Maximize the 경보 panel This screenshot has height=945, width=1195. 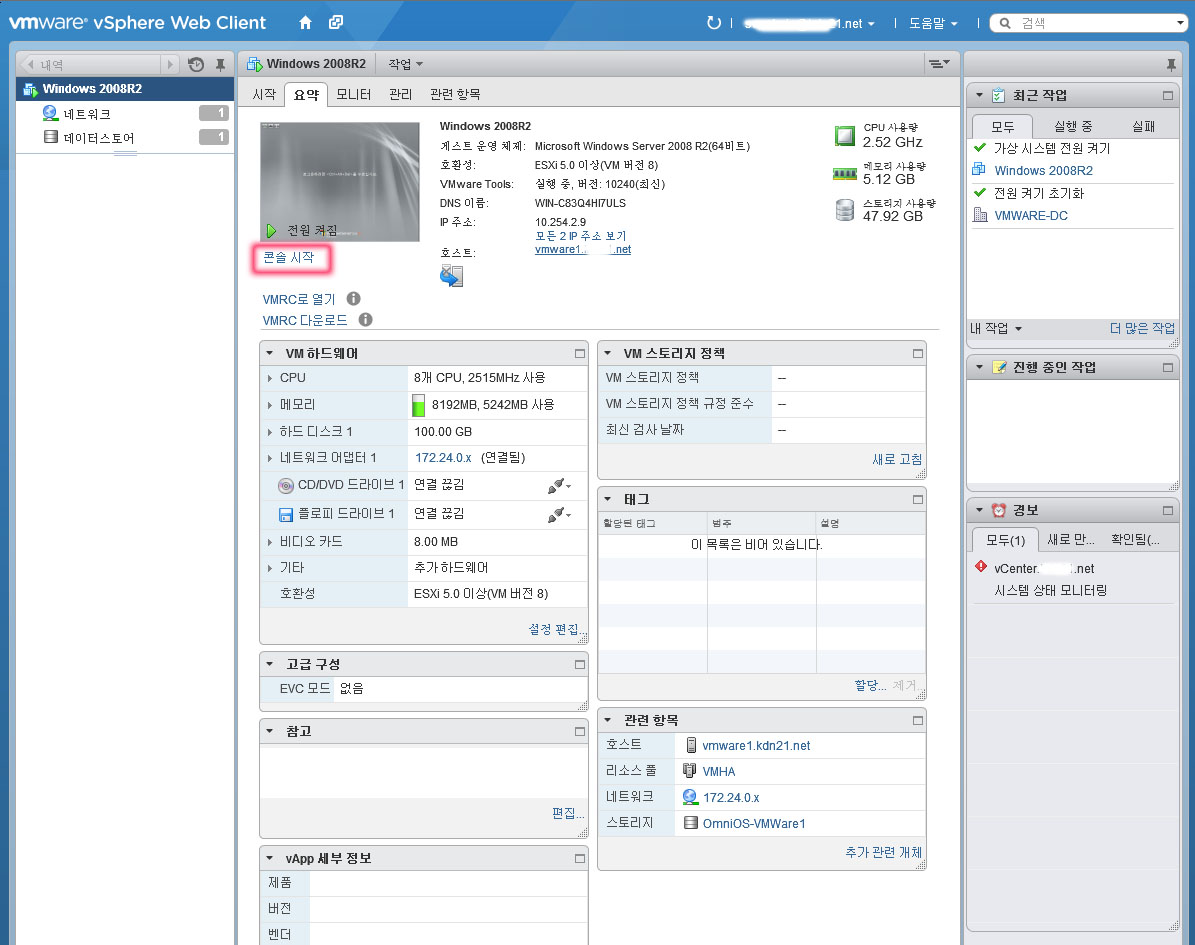(x=1168, y=511)
